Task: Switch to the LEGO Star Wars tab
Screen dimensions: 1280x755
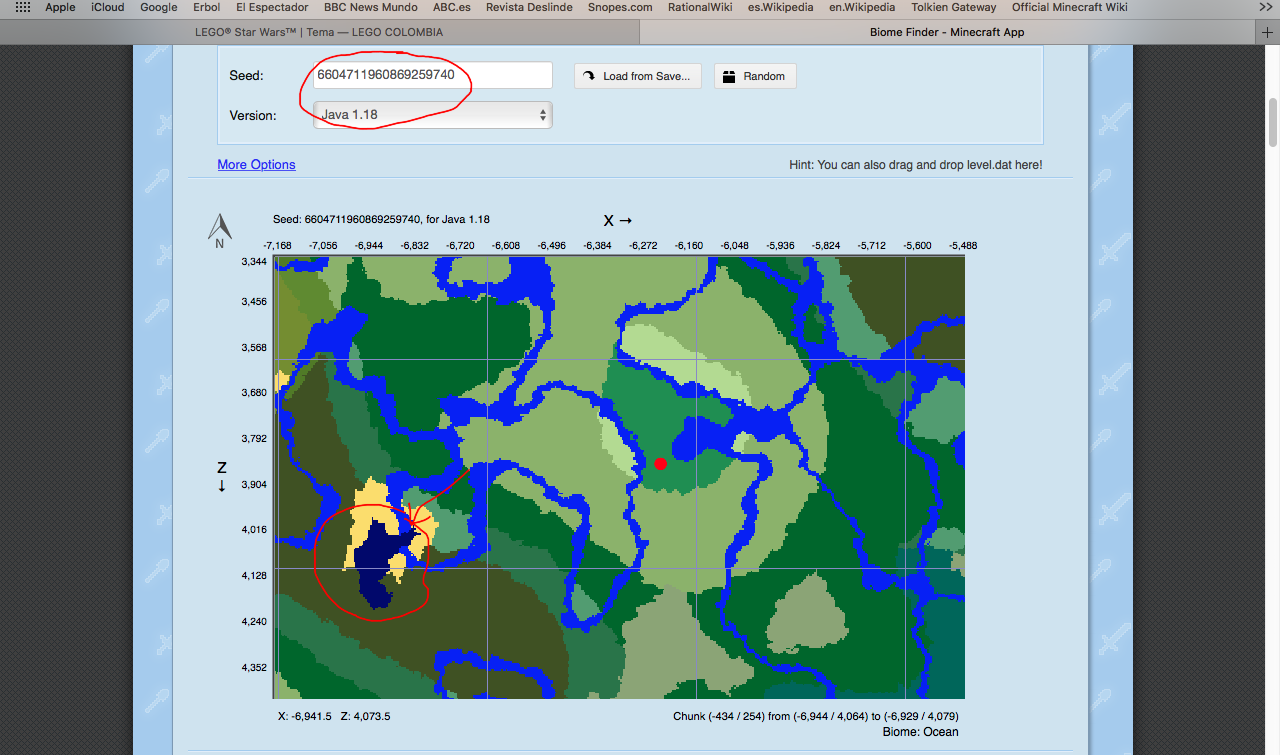Action: tap(319, 32)
